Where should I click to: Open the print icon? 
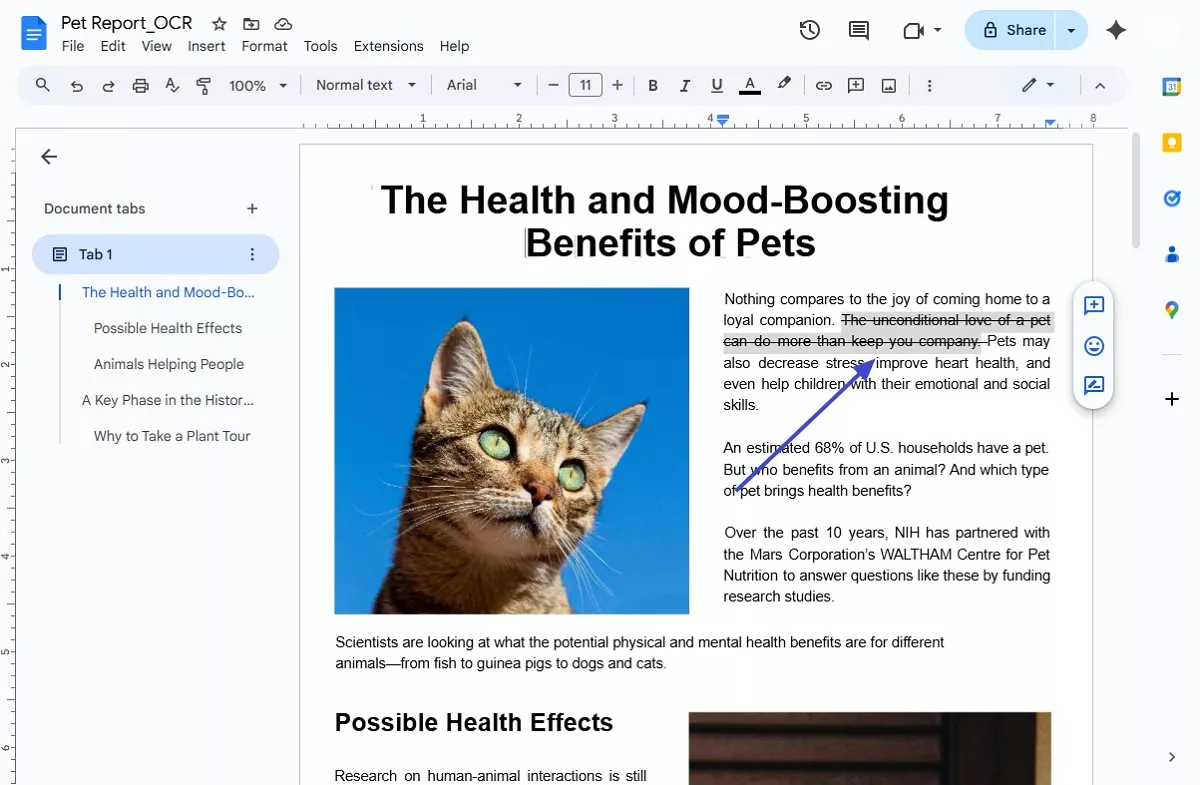(x=139, y=85)
